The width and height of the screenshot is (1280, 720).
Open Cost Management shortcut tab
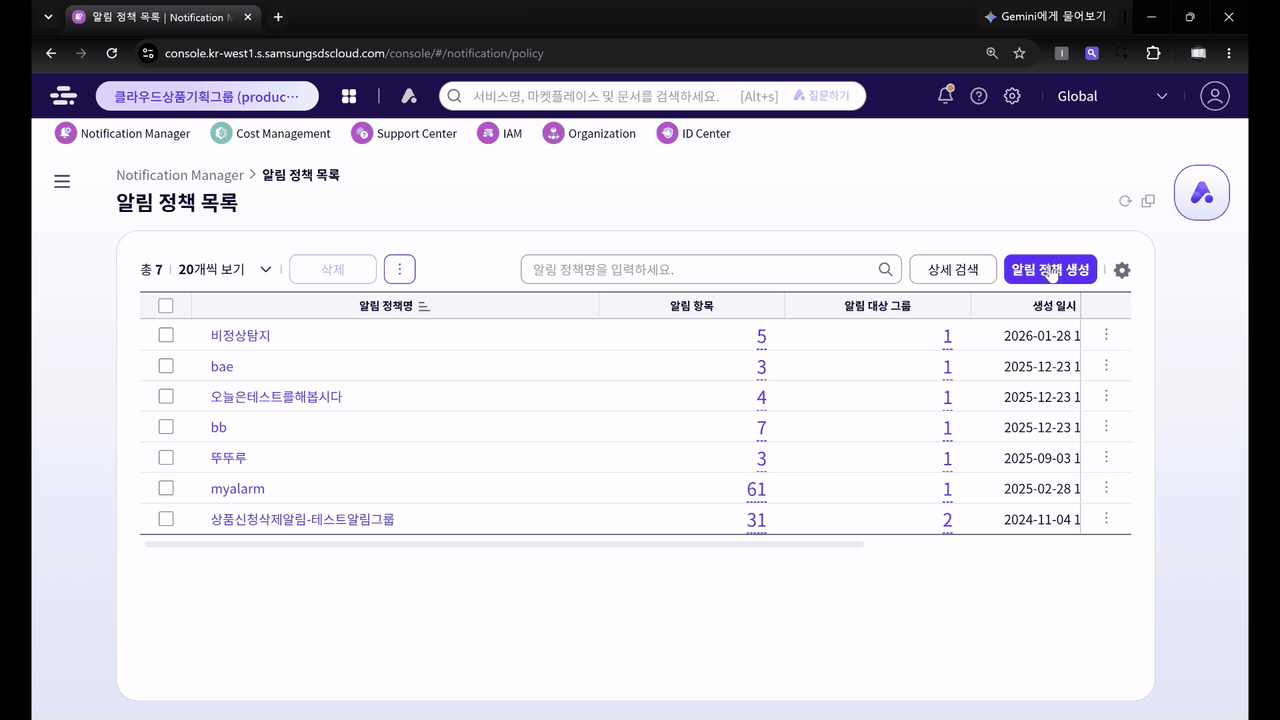270,133
